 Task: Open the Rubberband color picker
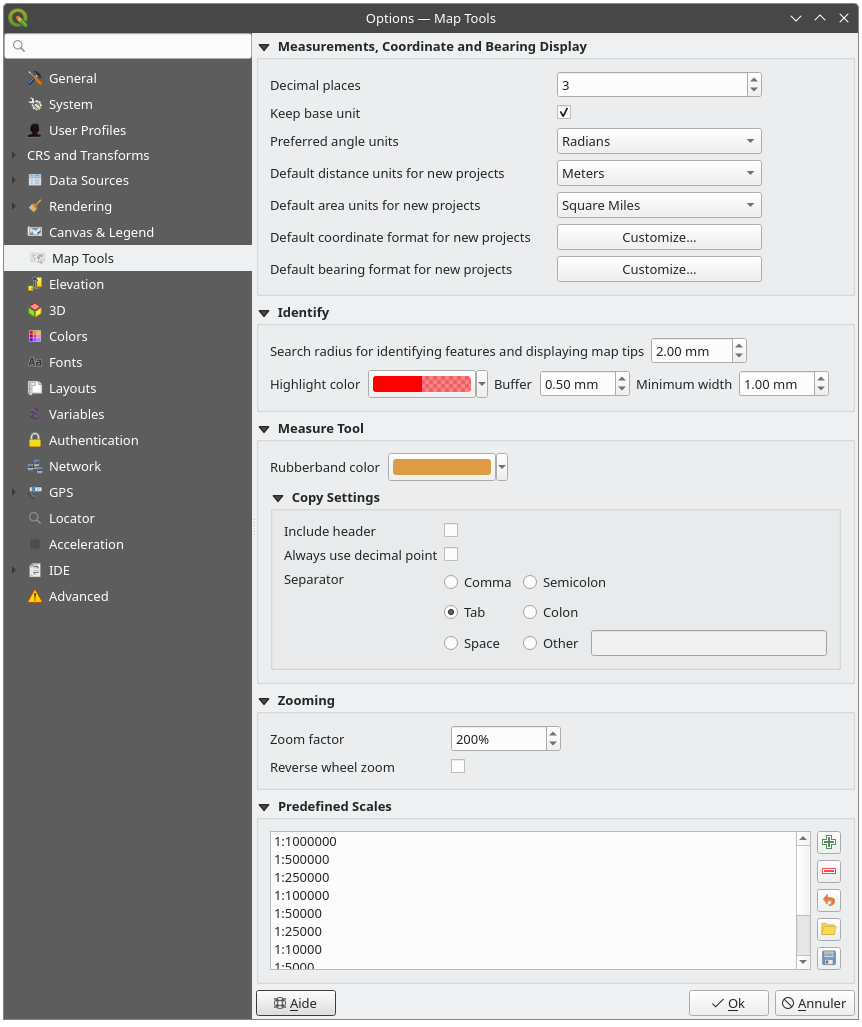(440, 466)
